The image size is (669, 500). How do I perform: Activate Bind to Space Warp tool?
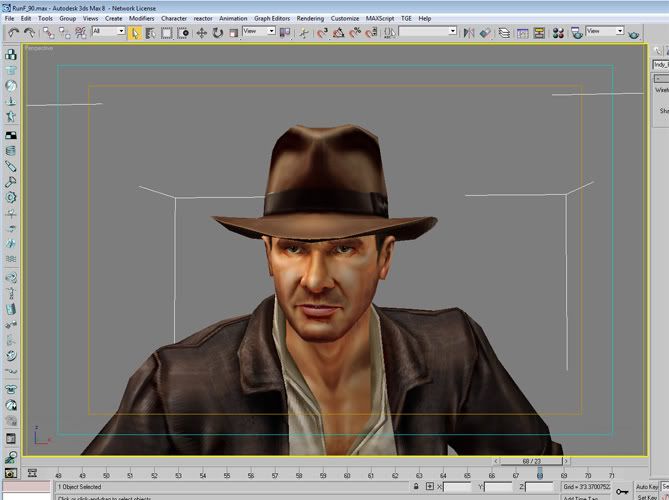point(81,33)
